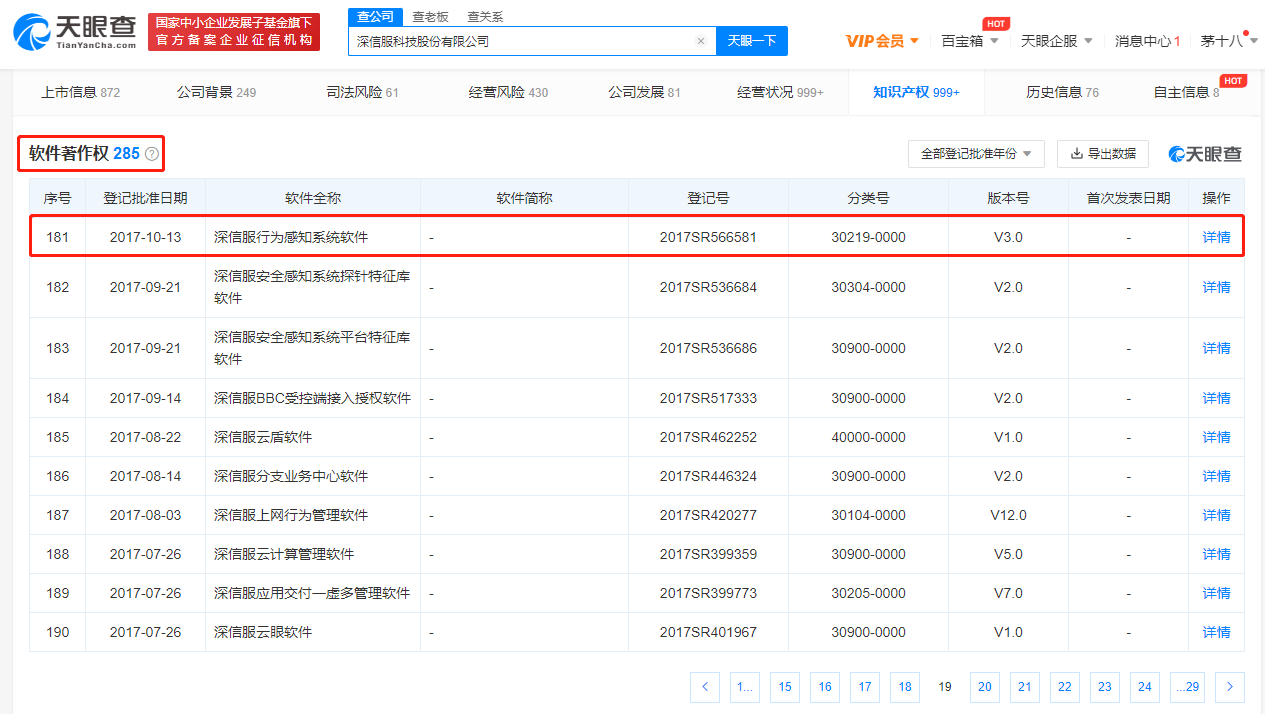Click version cell V12.0
Image resolution: width=1265 pixels, height=714 pixels.
1008,515
